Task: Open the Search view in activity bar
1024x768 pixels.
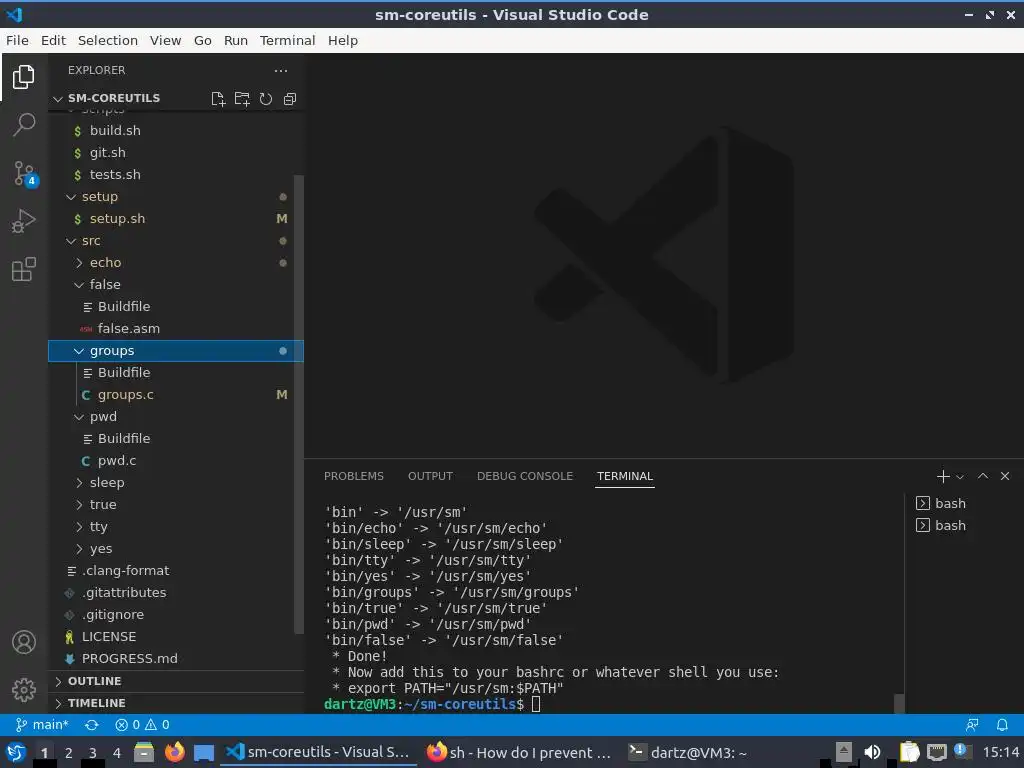Action: [24, 124]
